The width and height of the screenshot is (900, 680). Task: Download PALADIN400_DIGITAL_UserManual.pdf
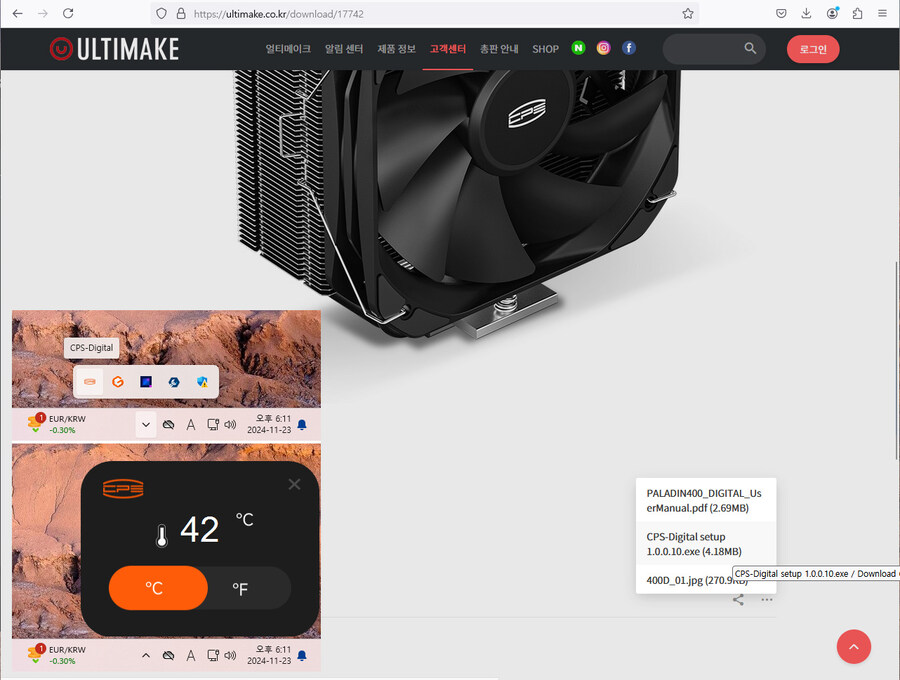(x=704, y=500)
